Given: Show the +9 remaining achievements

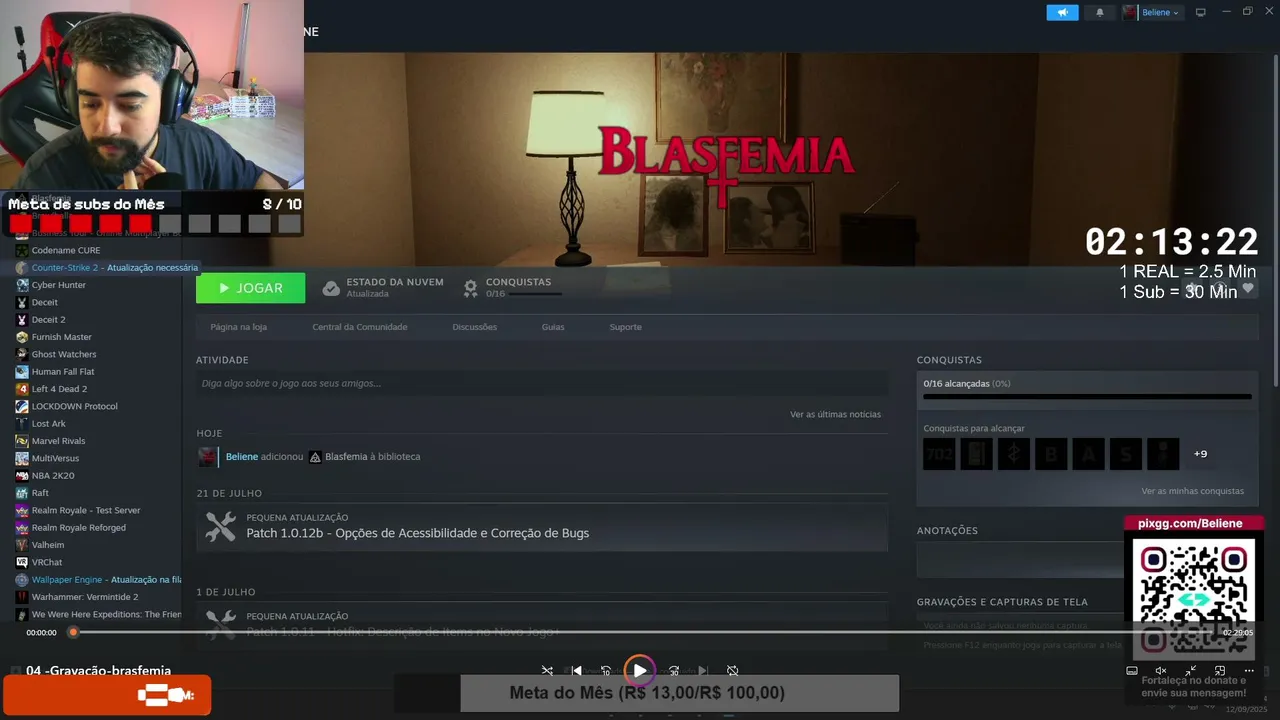Looking at the screenshot, I should tap(1200, 454).
